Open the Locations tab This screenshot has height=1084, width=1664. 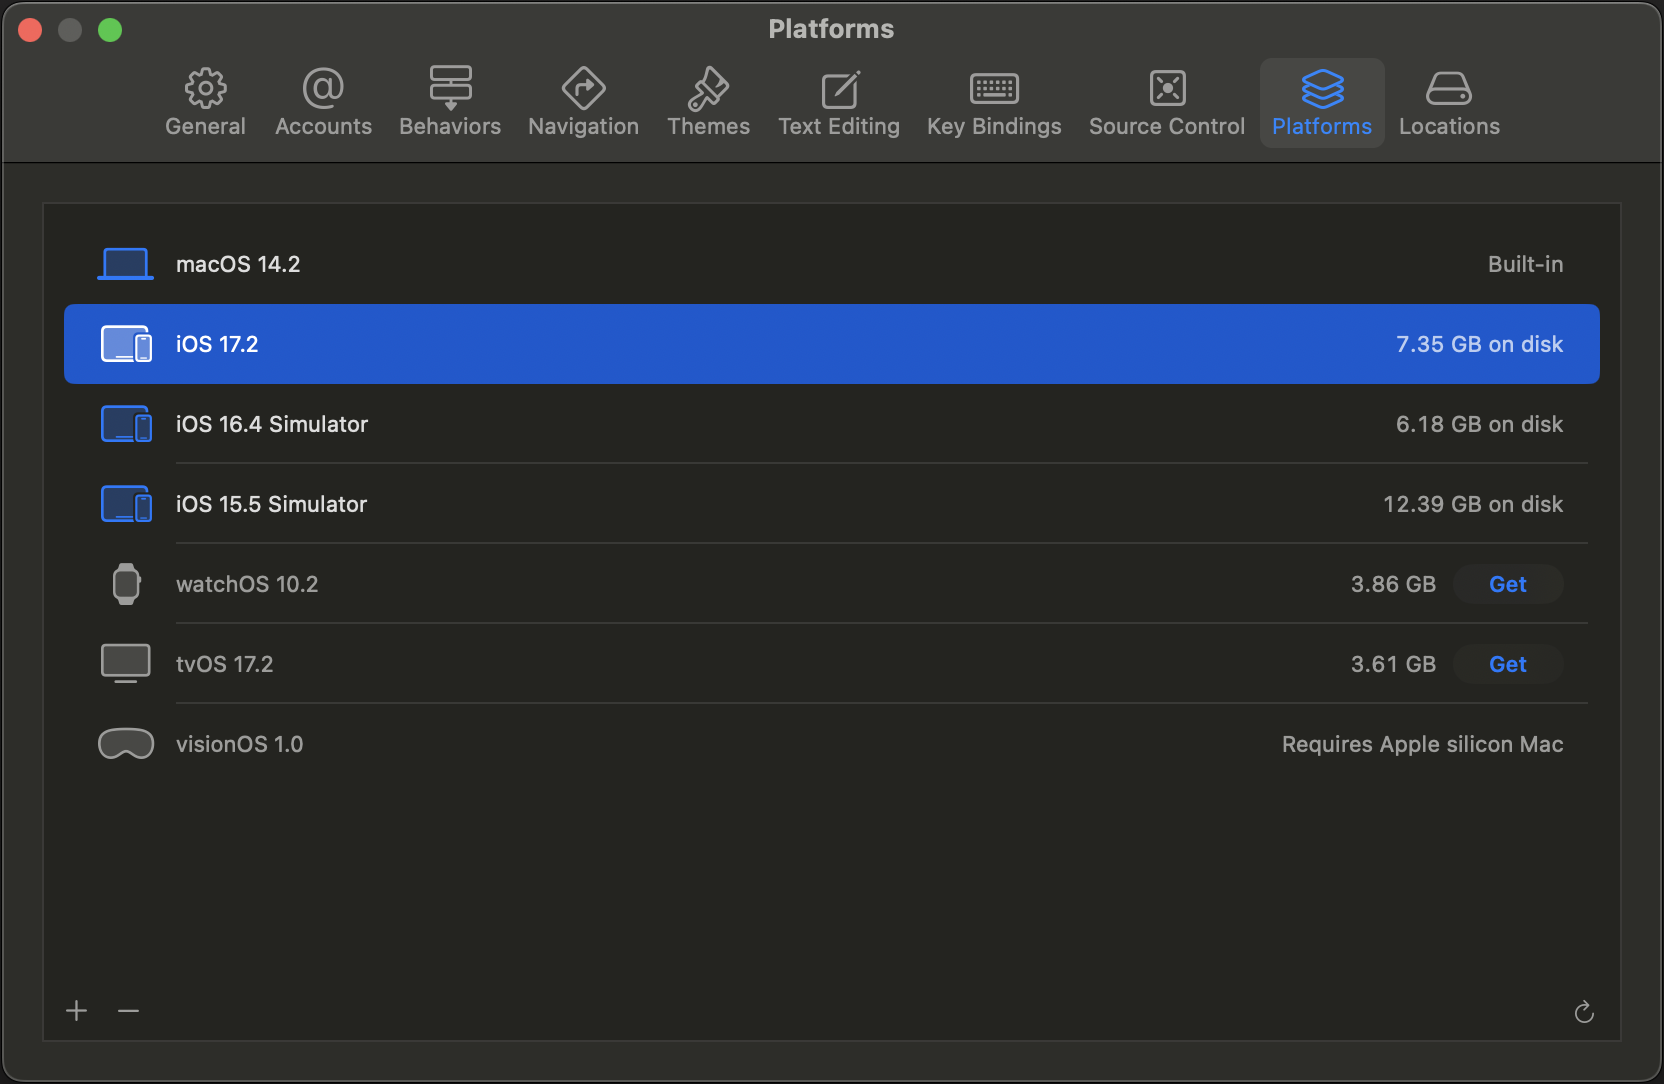pos(1449,103)
